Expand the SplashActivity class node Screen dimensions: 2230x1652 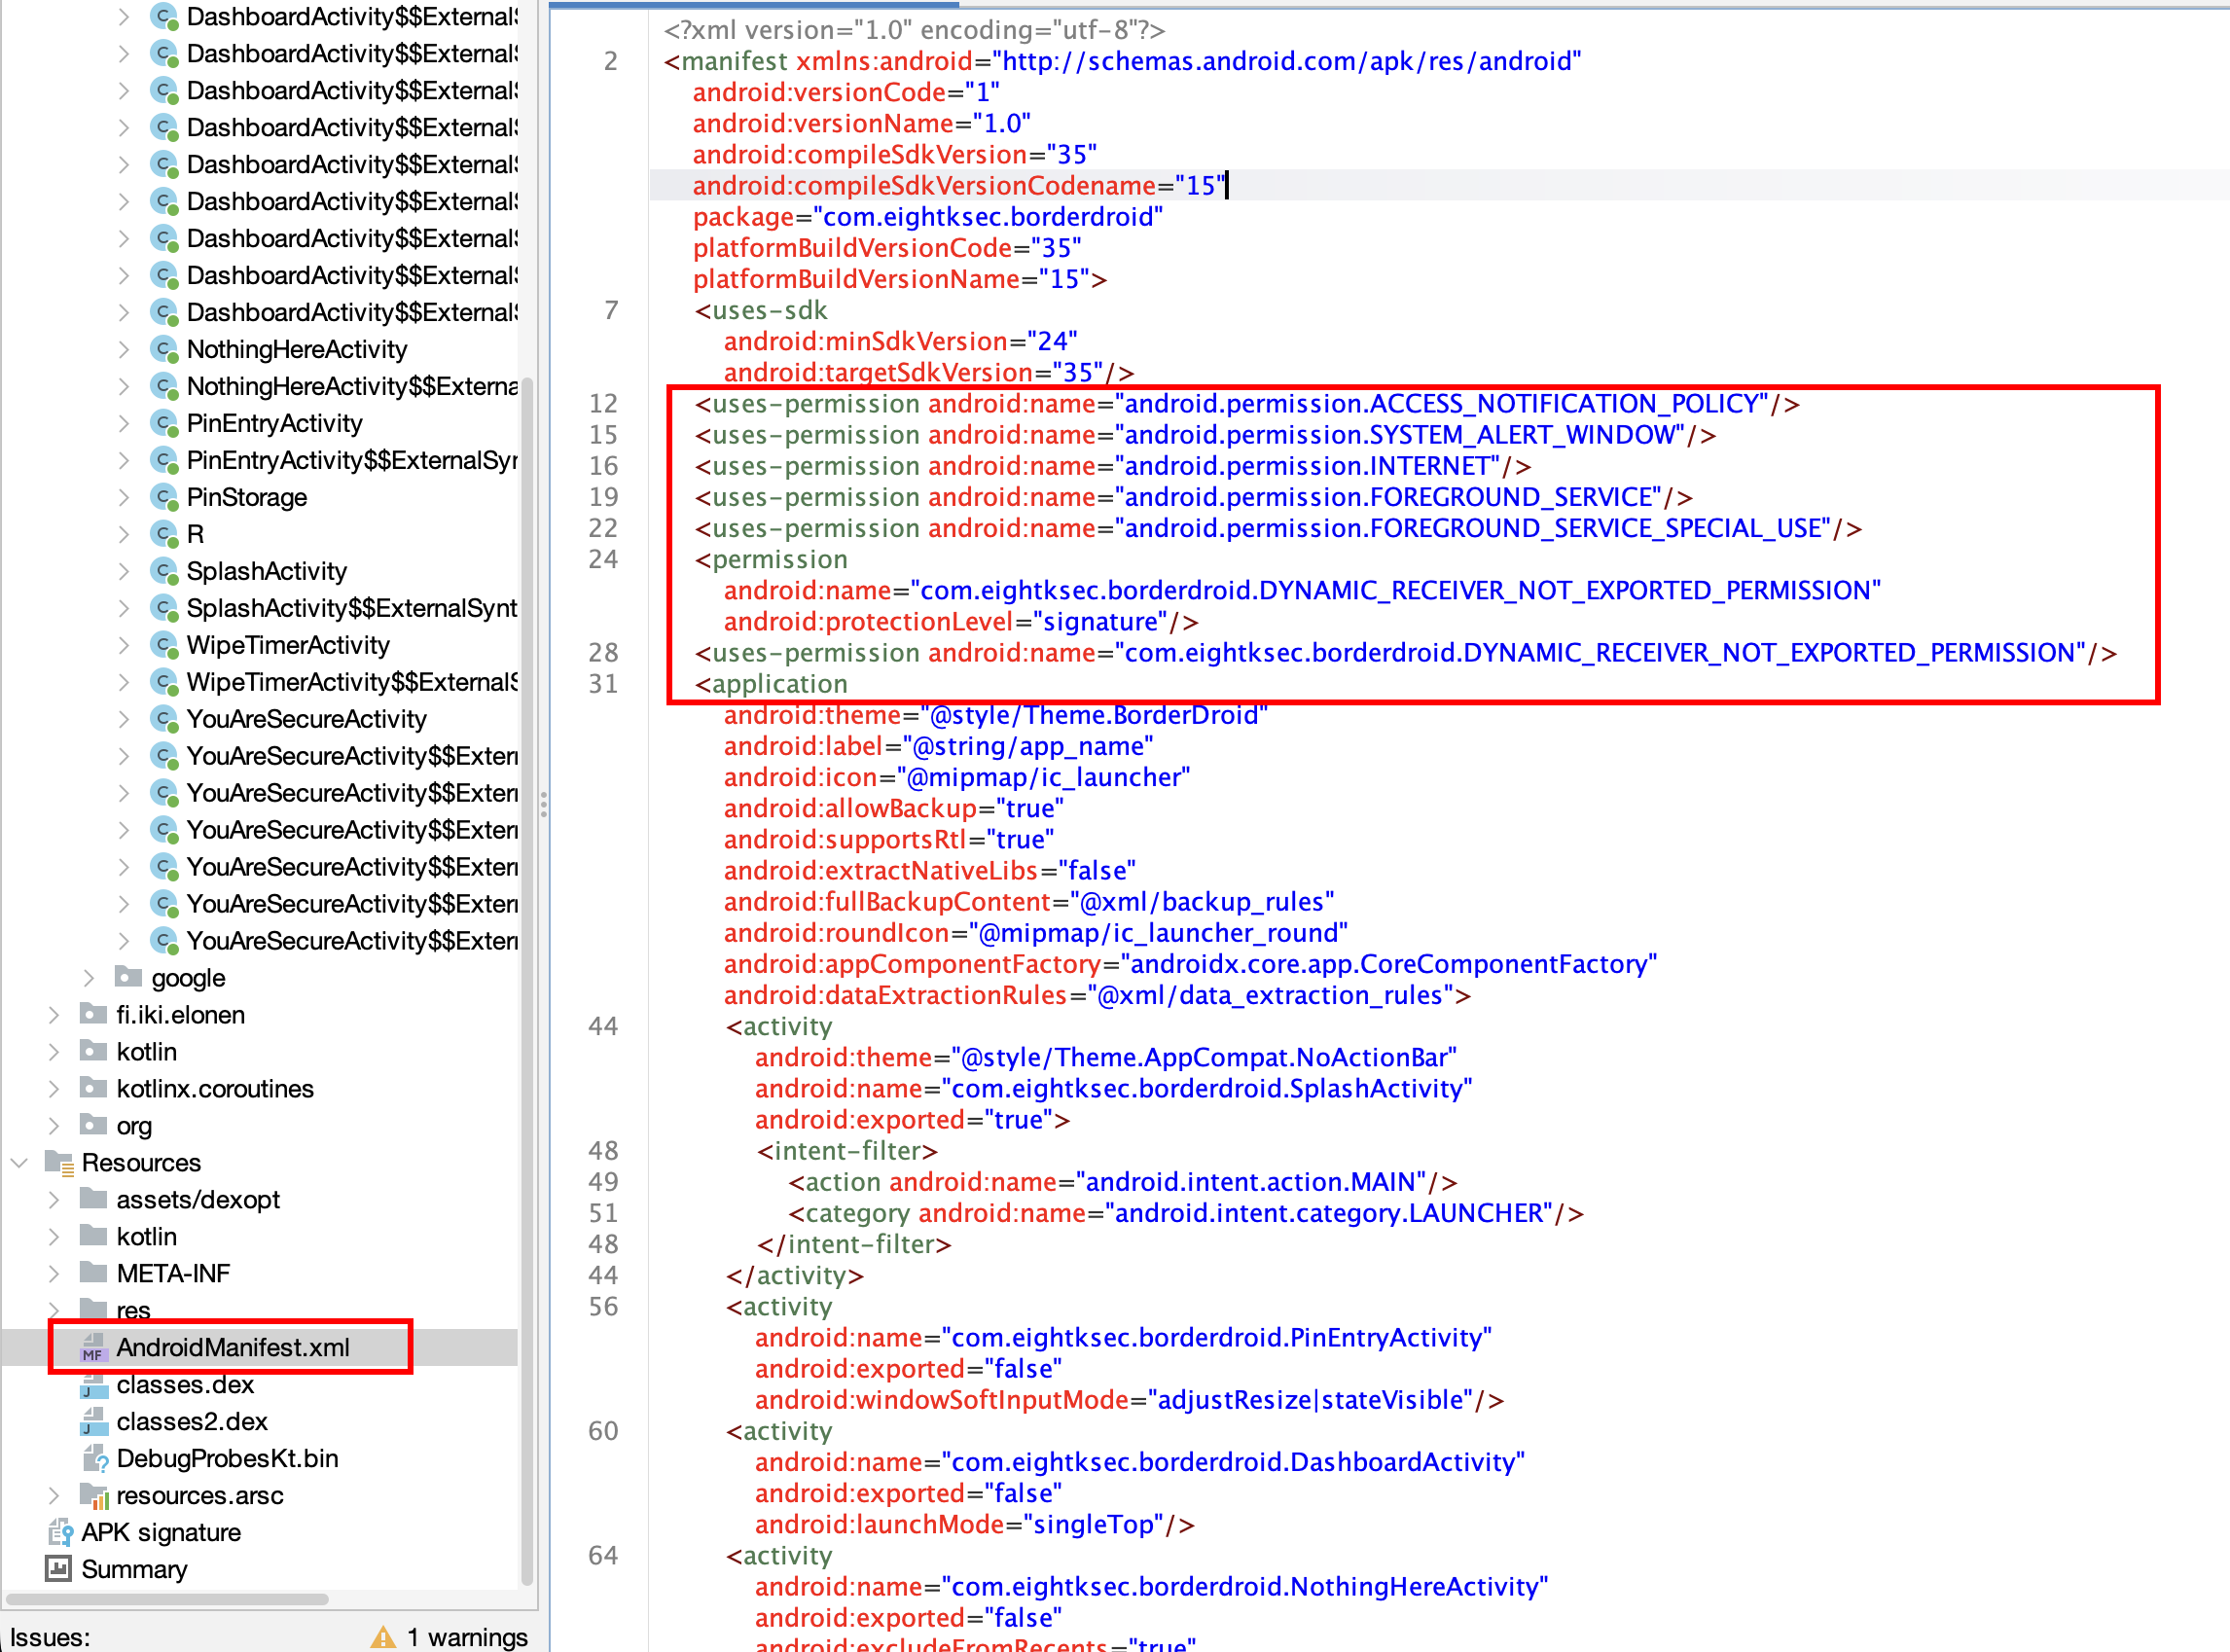point(123,571)
